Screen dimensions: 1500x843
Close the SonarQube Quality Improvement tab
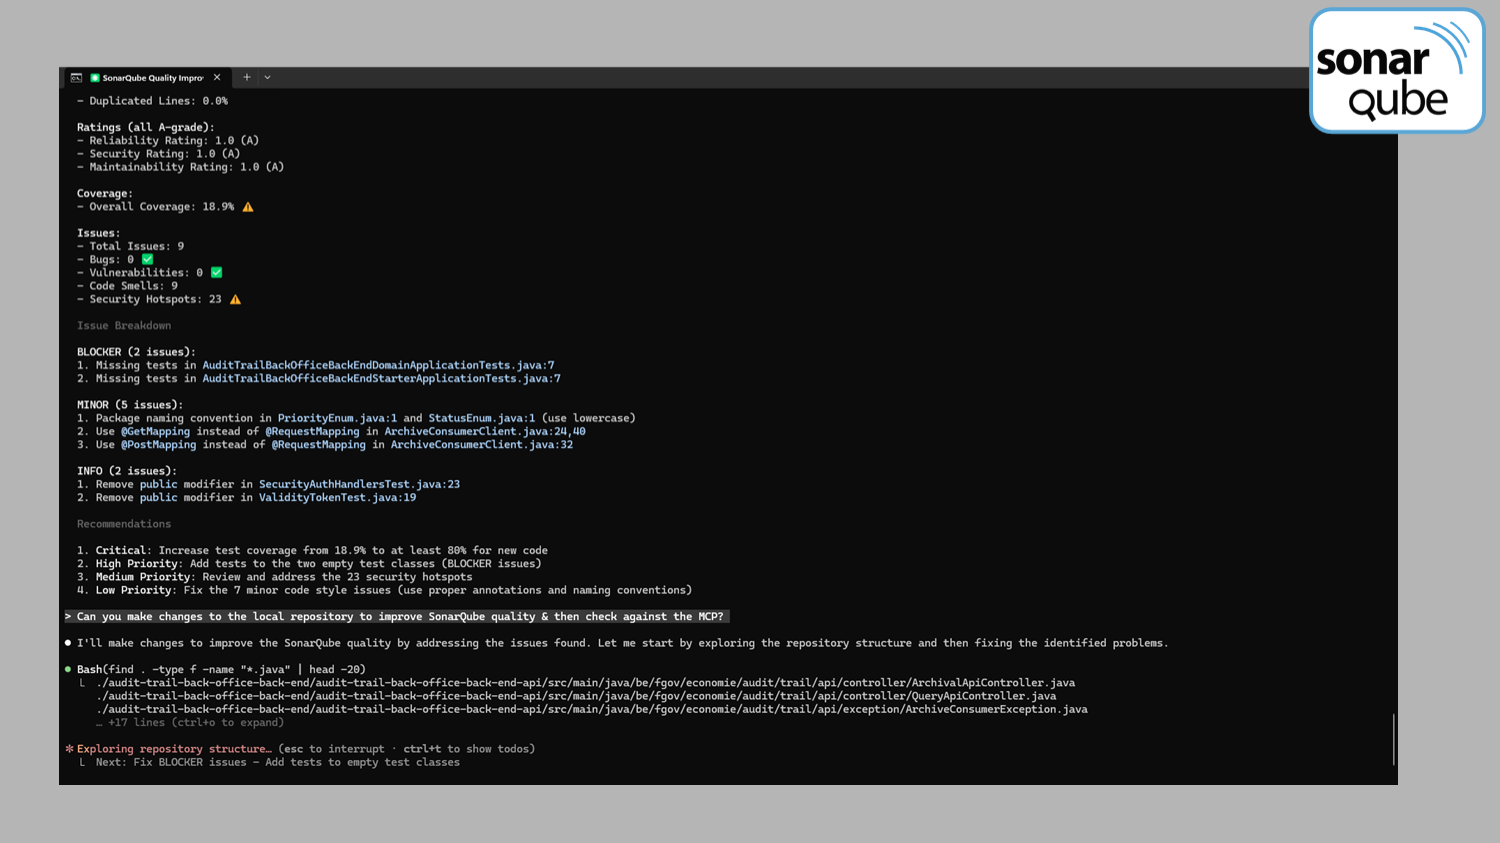217,77
